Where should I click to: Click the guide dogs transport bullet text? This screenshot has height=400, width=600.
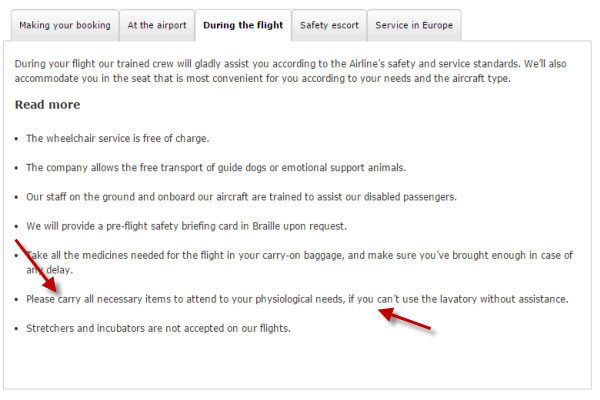(x=215, y=167)
